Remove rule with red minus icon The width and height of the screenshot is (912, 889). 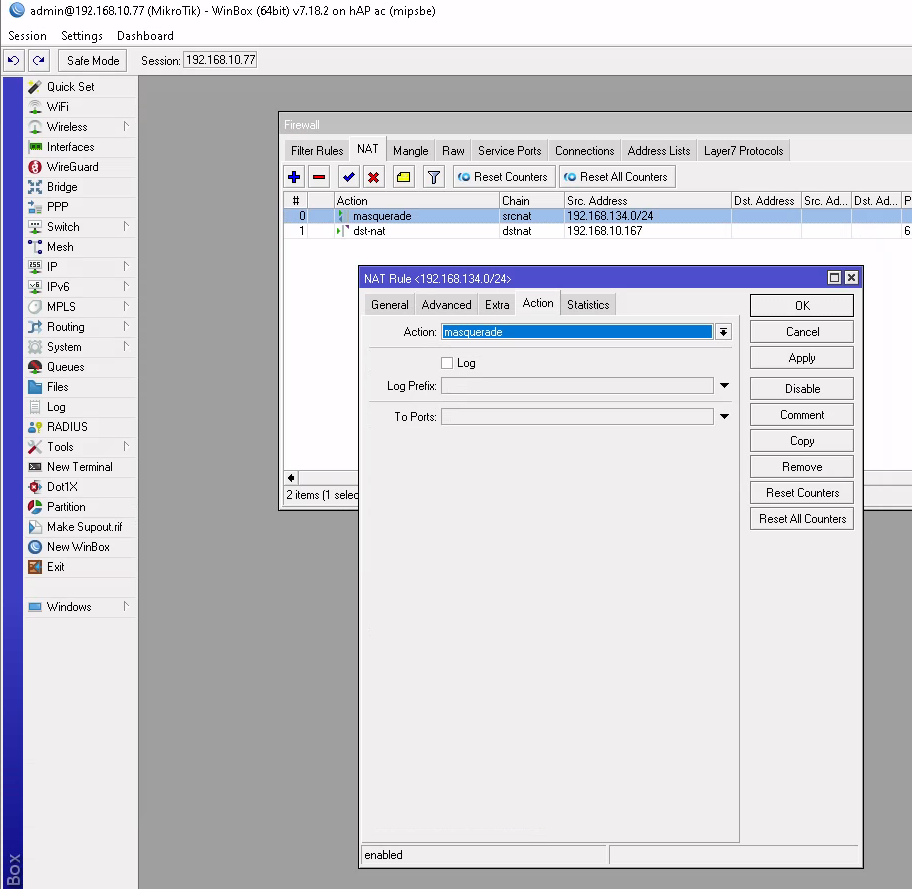(x=319, y=177)
